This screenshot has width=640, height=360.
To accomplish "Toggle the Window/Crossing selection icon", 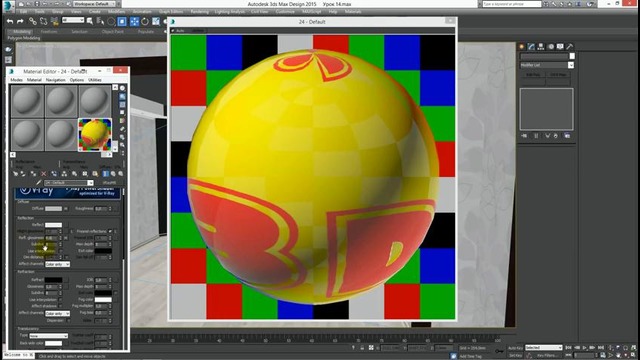I will tap(122, 21).
